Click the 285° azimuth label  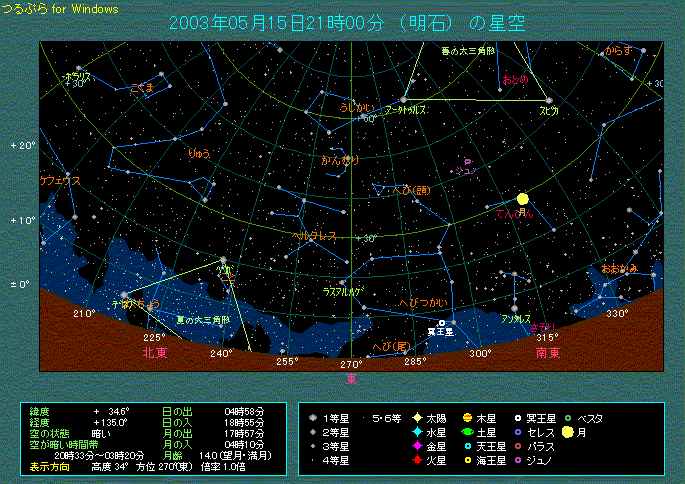(415, 362)
